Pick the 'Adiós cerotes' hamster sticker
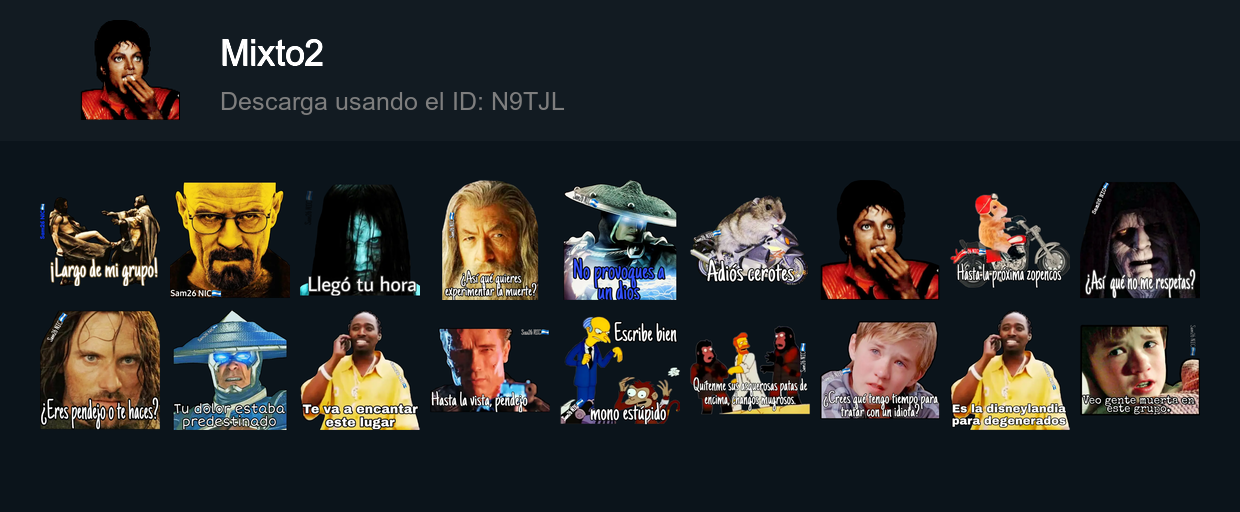This screenshot has width=1240, height=512. coord(750,240)
